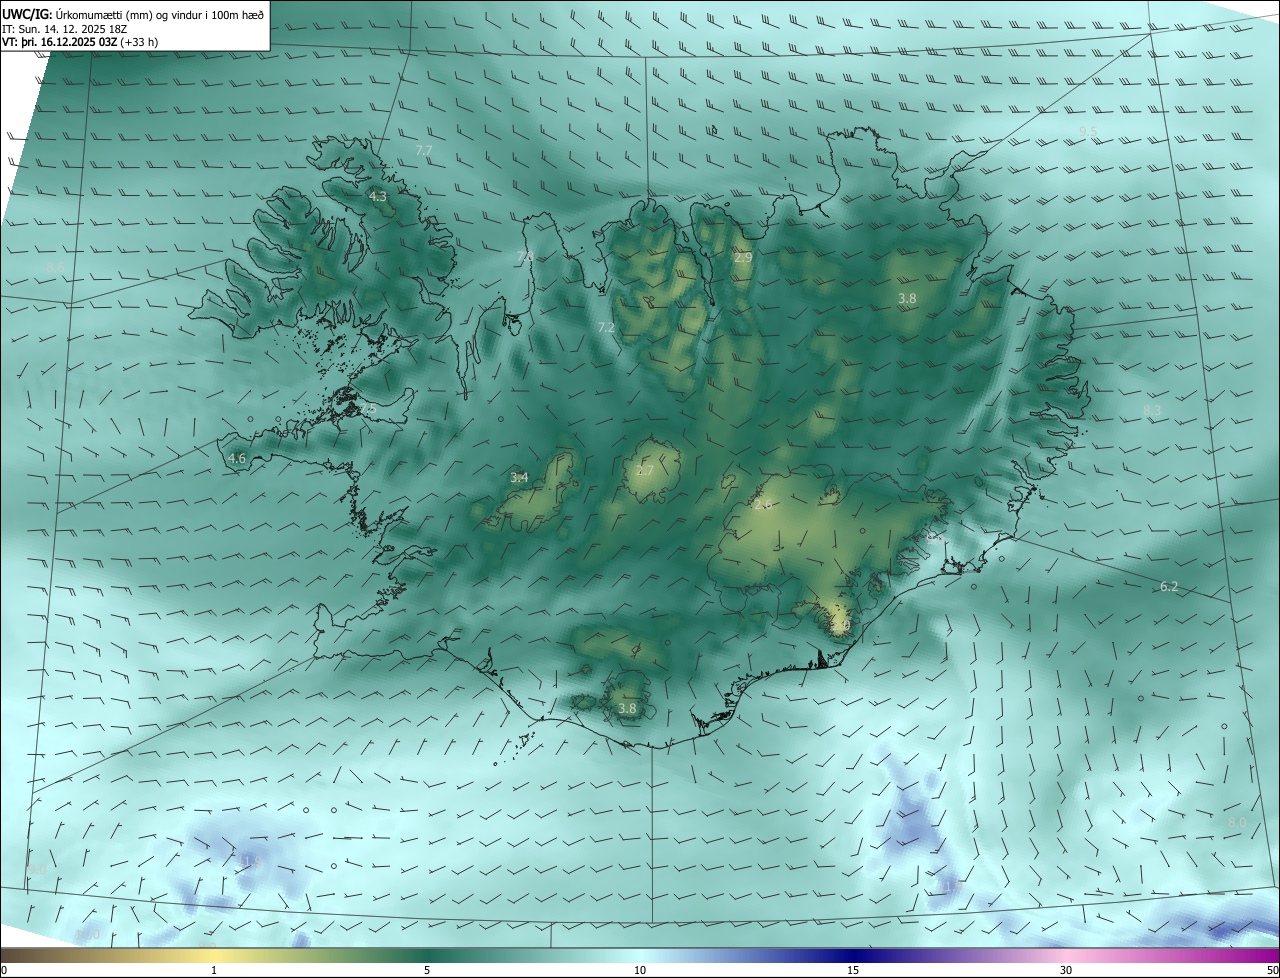1280x978 pixels.
Task: Click the 2.6 value on the large glacier
Action: tap(763, 504)
